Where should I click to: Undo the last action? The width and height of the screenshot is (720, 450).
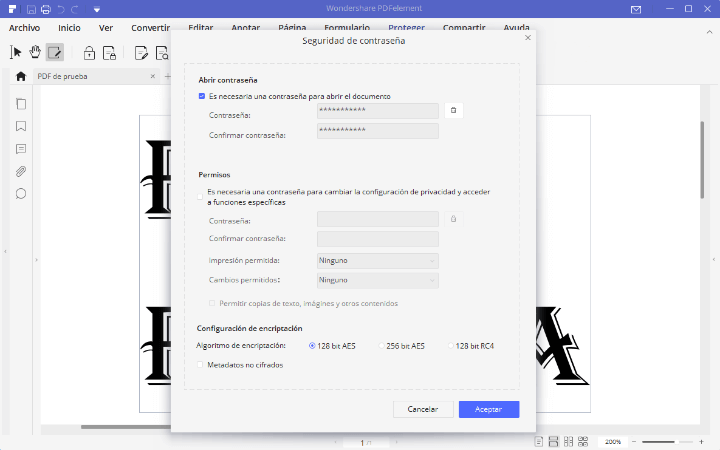61,9
